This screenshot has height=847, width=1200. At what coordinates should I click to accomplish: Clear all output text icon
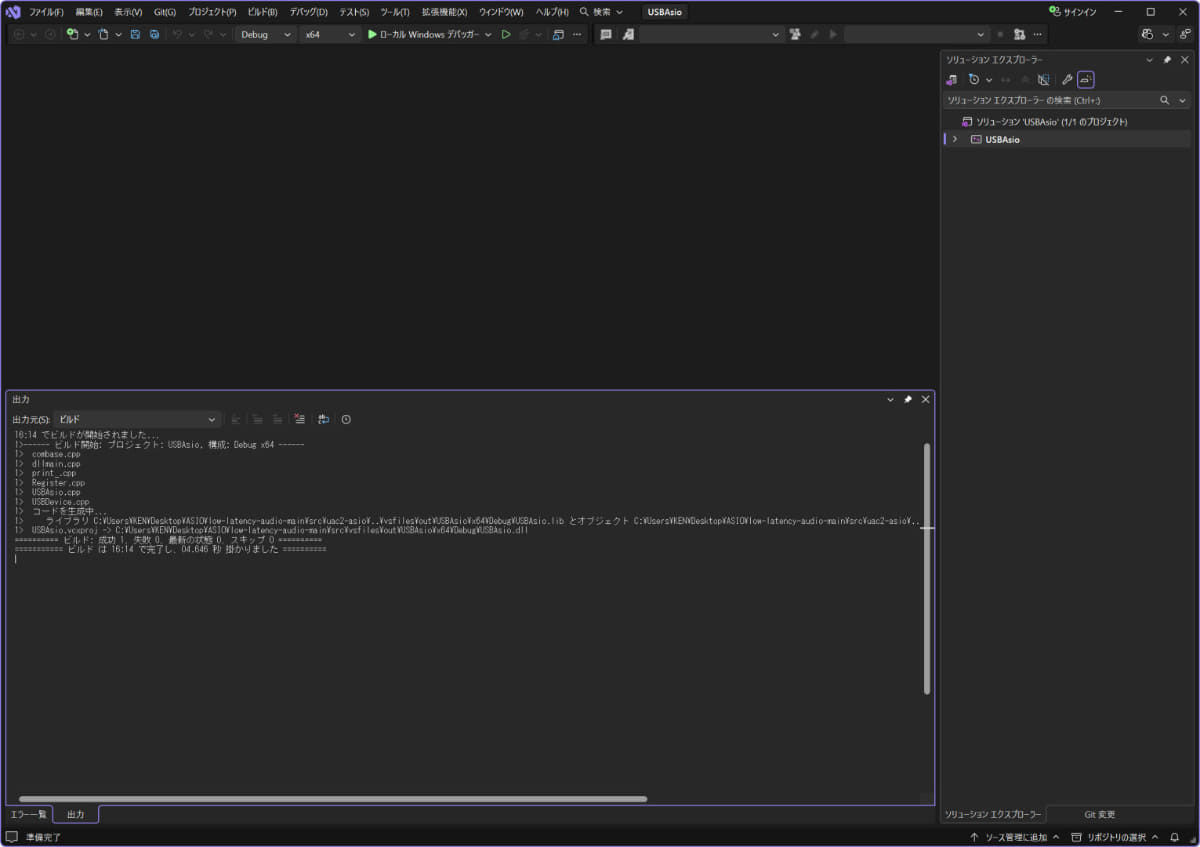[299, 419]
